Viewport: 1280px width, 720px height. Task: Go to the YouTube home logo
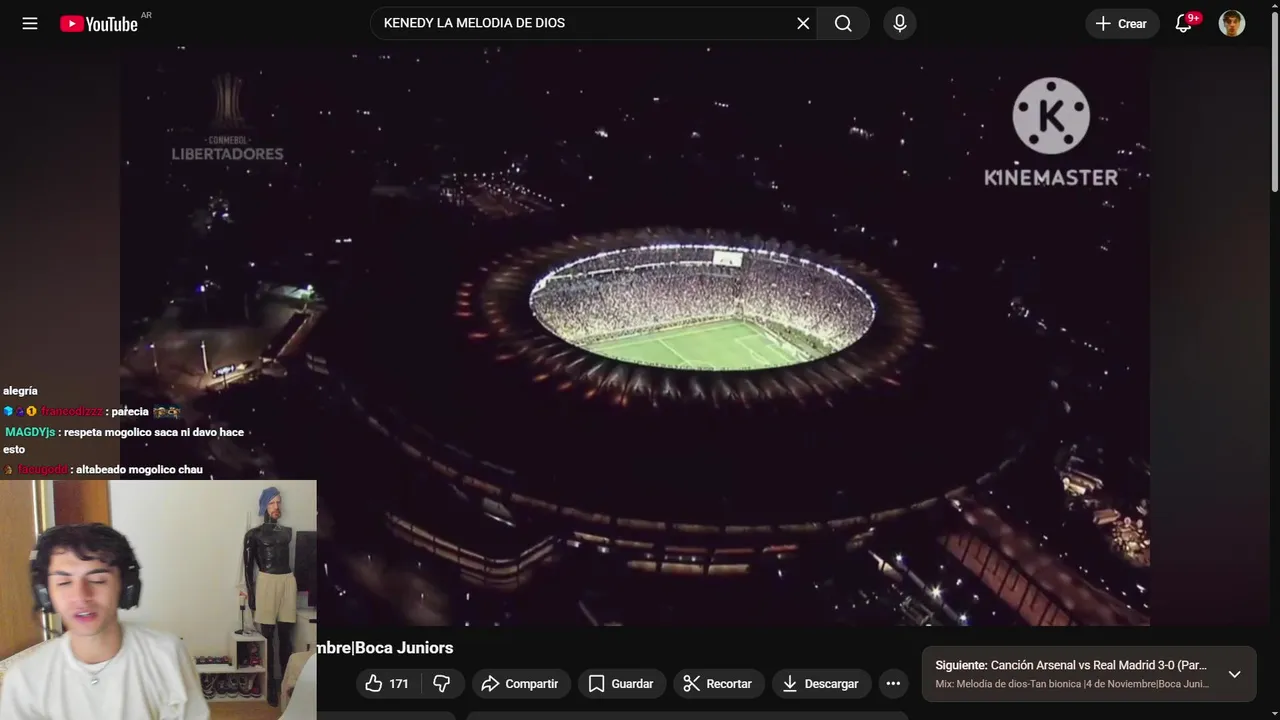coord(99,24)
